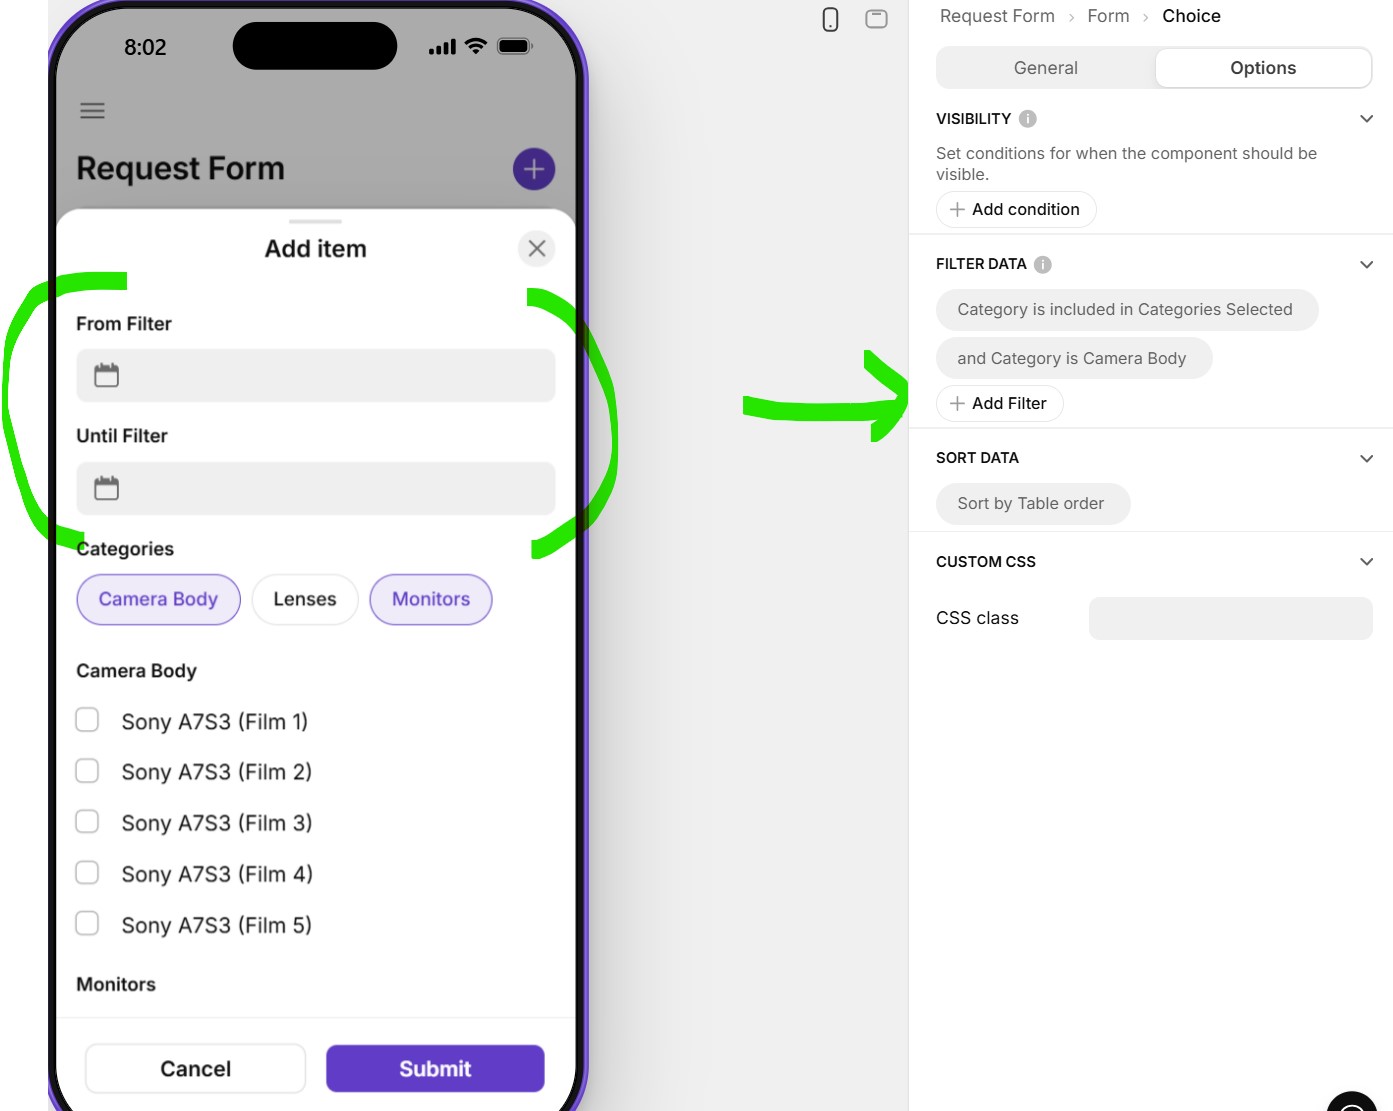
Task: Switch to tablet device preview icon
Action: [x=876, y=18]
